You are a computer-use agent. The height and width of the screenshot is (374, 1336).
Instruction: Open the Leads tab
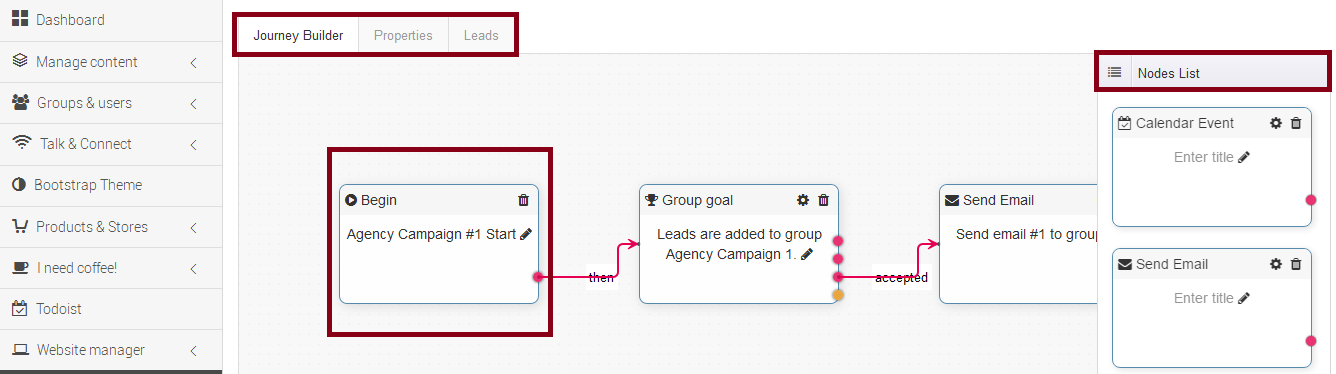[481, 35]
